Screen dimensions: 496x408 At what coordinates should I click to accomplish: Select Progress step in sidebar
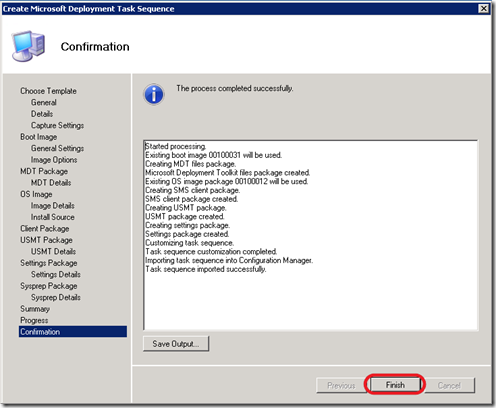(x=34, y=320)
